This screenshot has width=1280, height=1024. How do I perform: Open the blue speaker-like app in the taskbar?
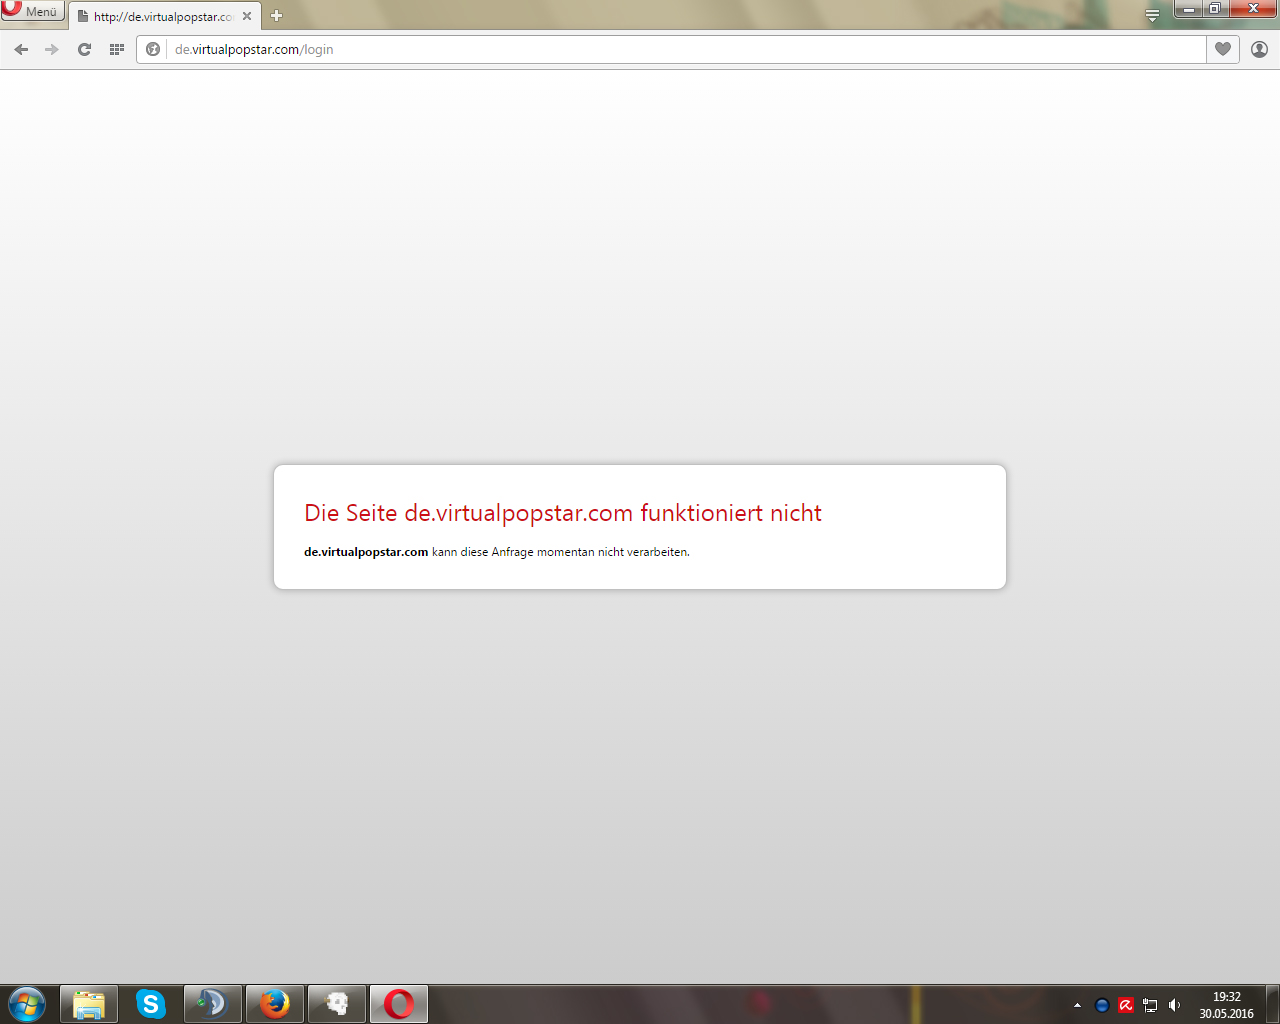click(x=212, y=1004)
